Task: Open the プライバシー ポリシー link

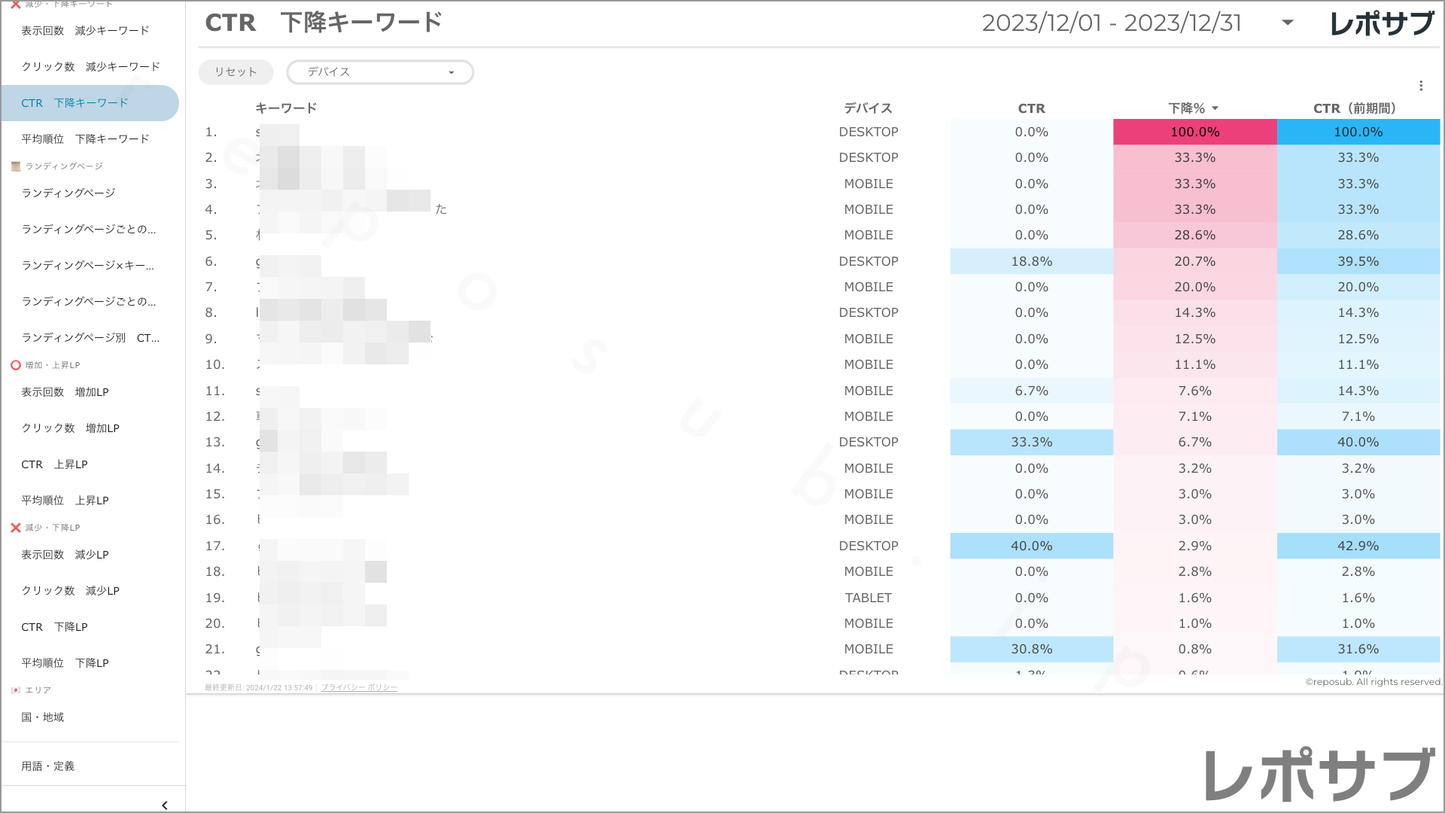Action: click(x=359, y=688)
